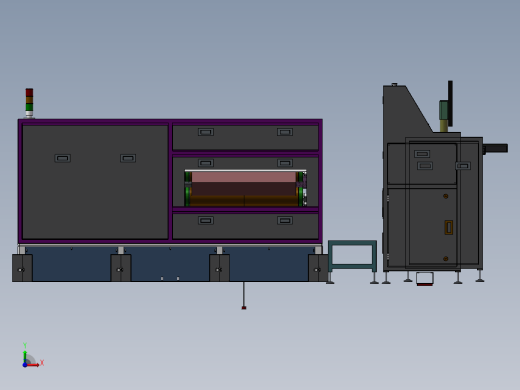
Task: Select the bottom right drawer panel of purple cabinet
Action: point(245,226)
